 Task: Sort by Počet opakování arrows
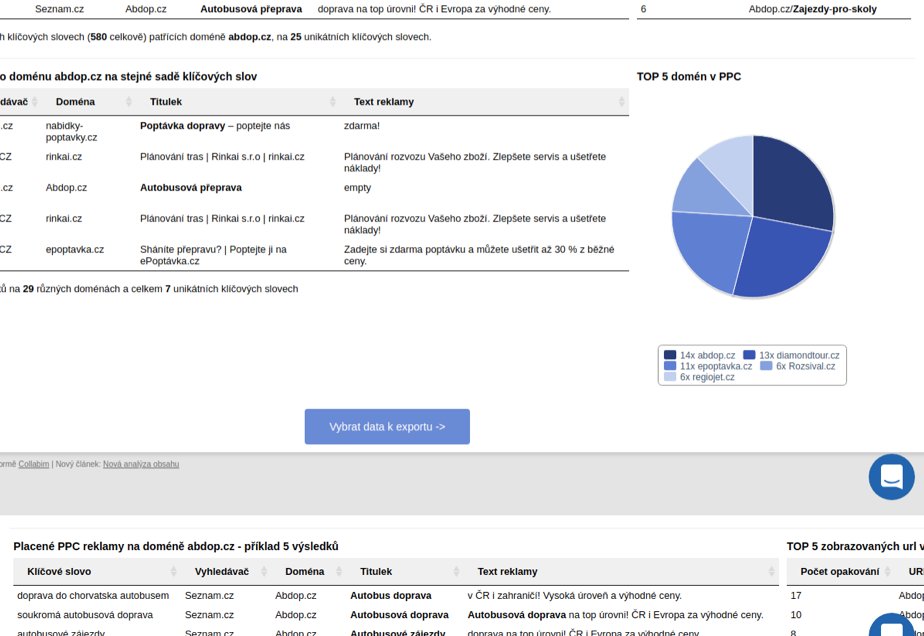(x=888, y=571)
